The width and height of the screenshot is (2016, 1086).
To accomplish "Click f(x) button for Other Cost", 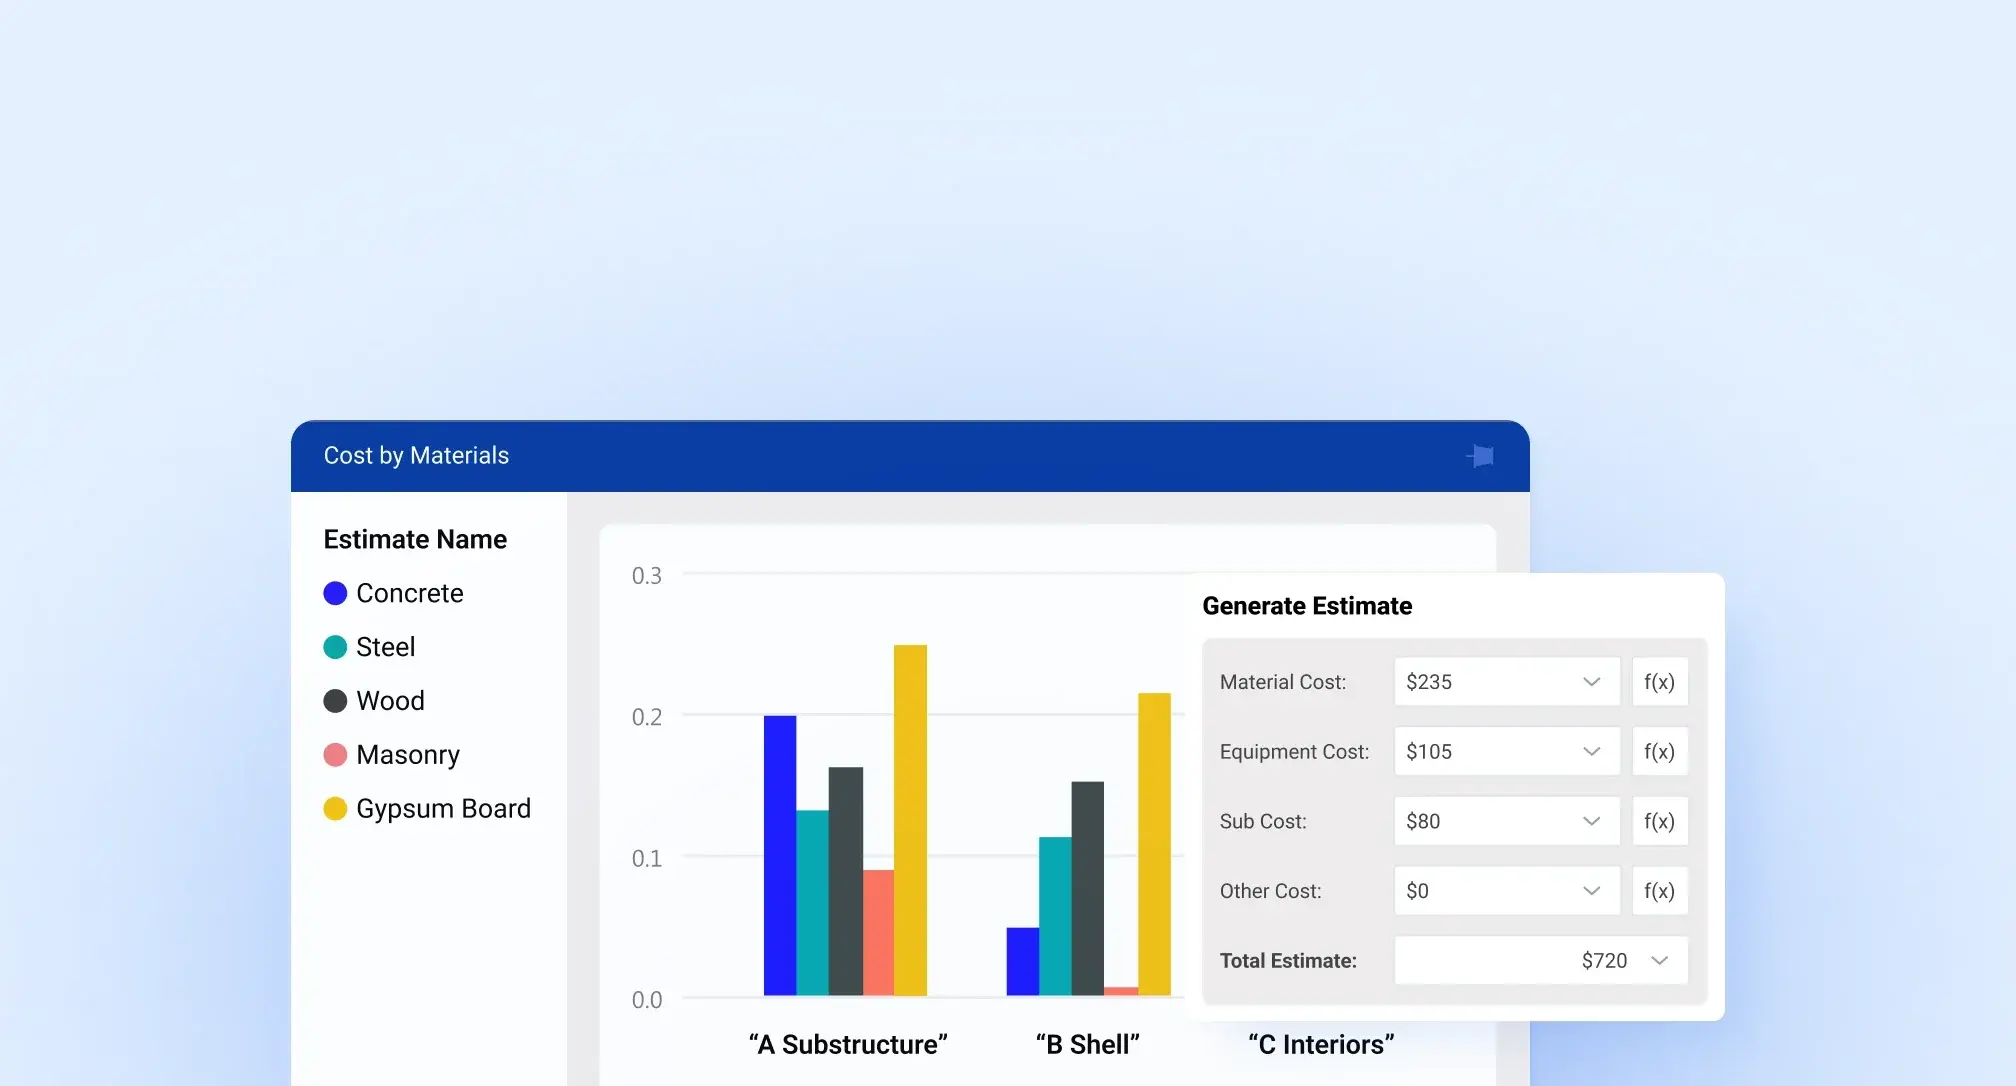I will [x=1659, y=891].
